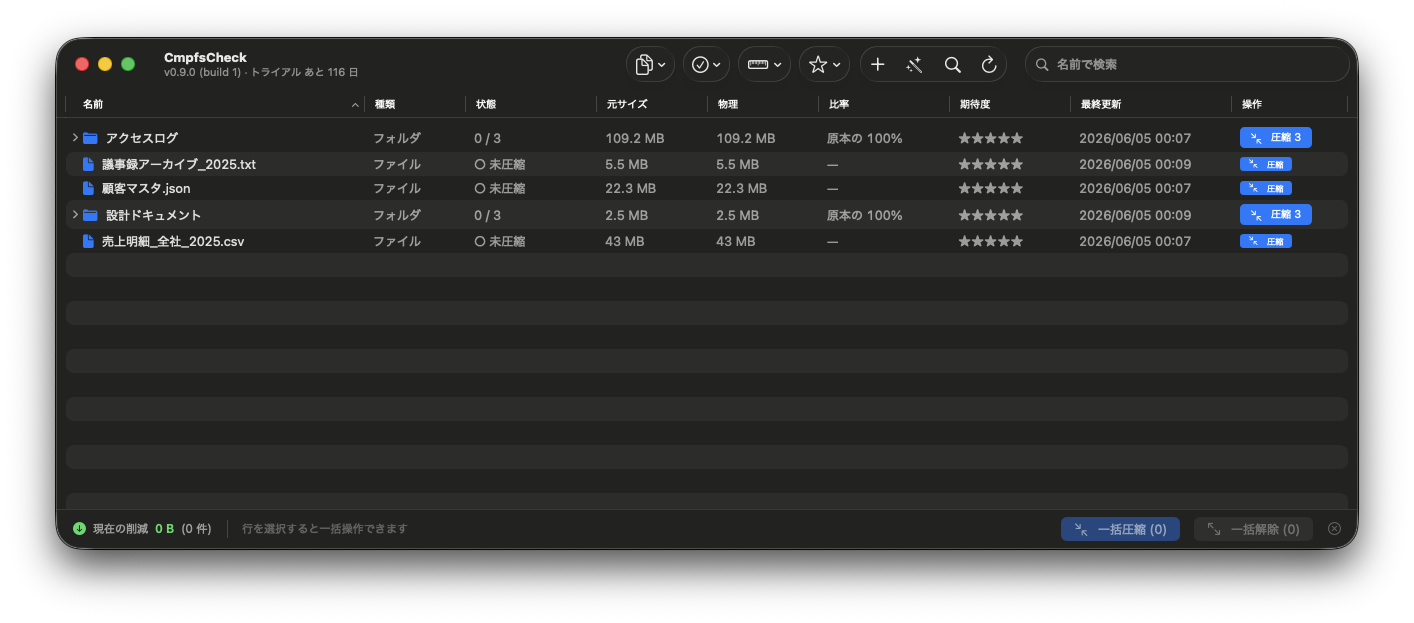This screenshot has height=623, width=1414.
Task: Click 109.2 MB in the 物理 column
Action: tap(746, 138)
